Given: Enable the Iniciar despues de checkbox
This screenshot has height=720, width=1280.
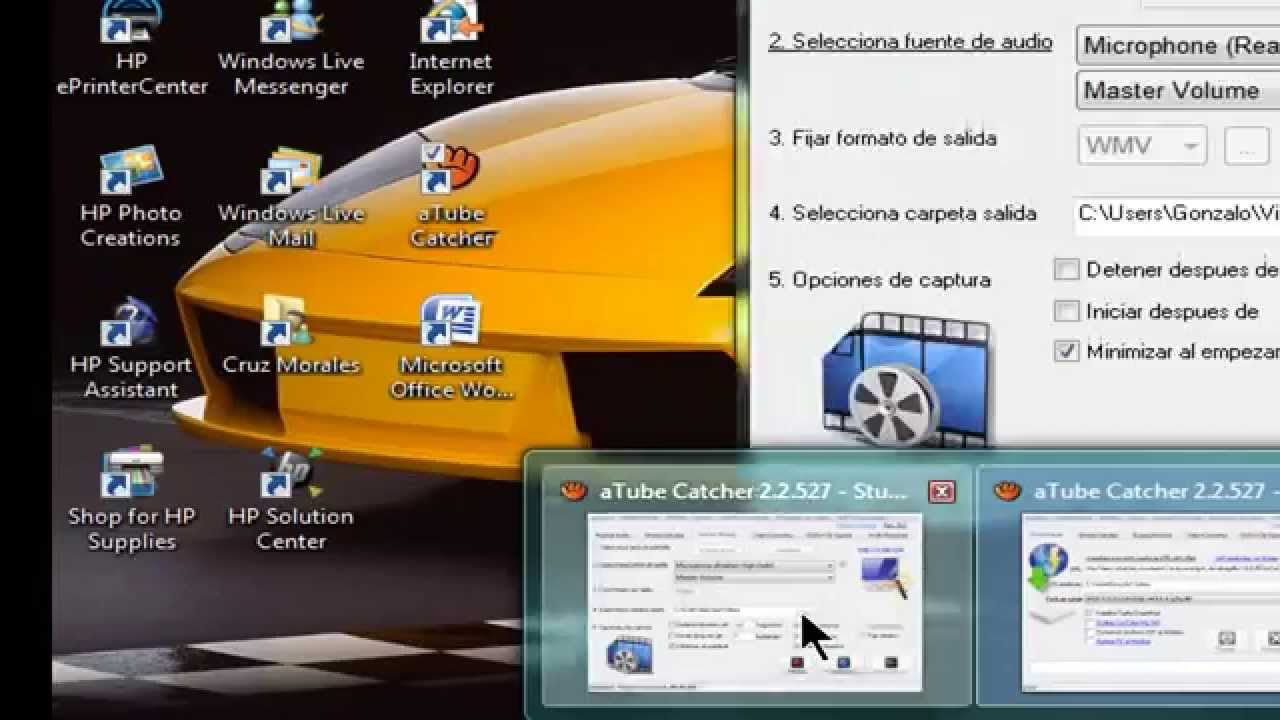Looking at the screenshot, I should [1067, 311].
